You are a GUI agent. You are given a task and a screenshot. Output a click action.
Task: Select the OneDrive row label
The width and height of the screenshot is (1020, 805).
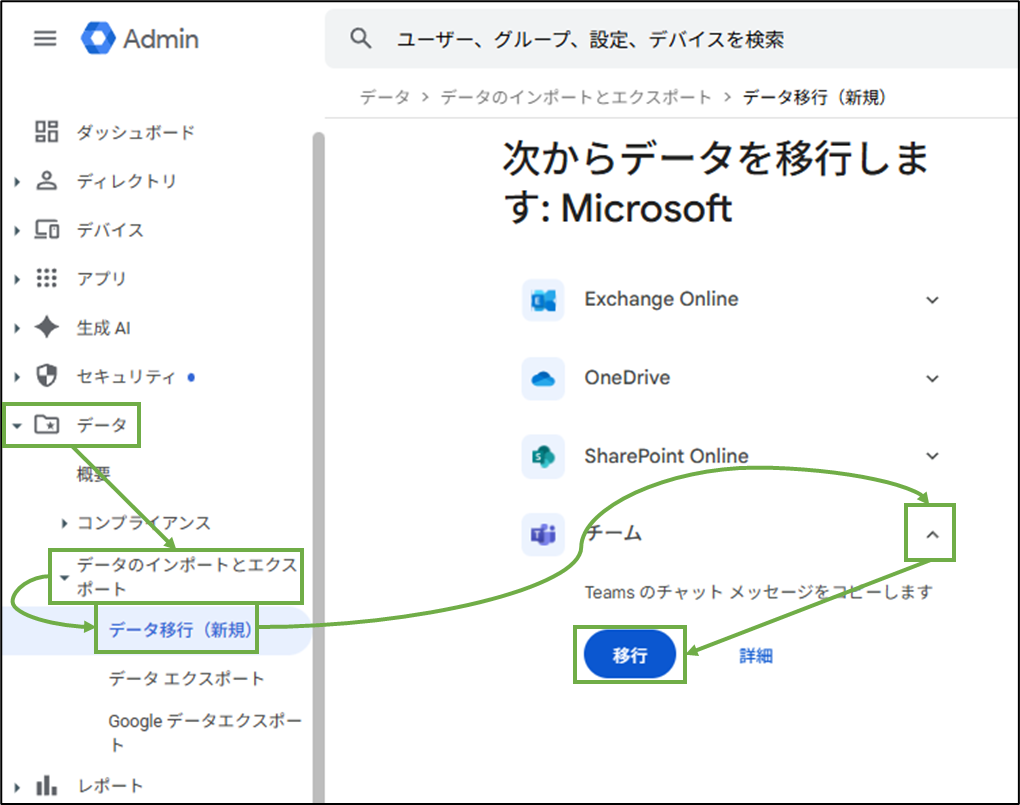pyautogui.click(x=627, y=377)
